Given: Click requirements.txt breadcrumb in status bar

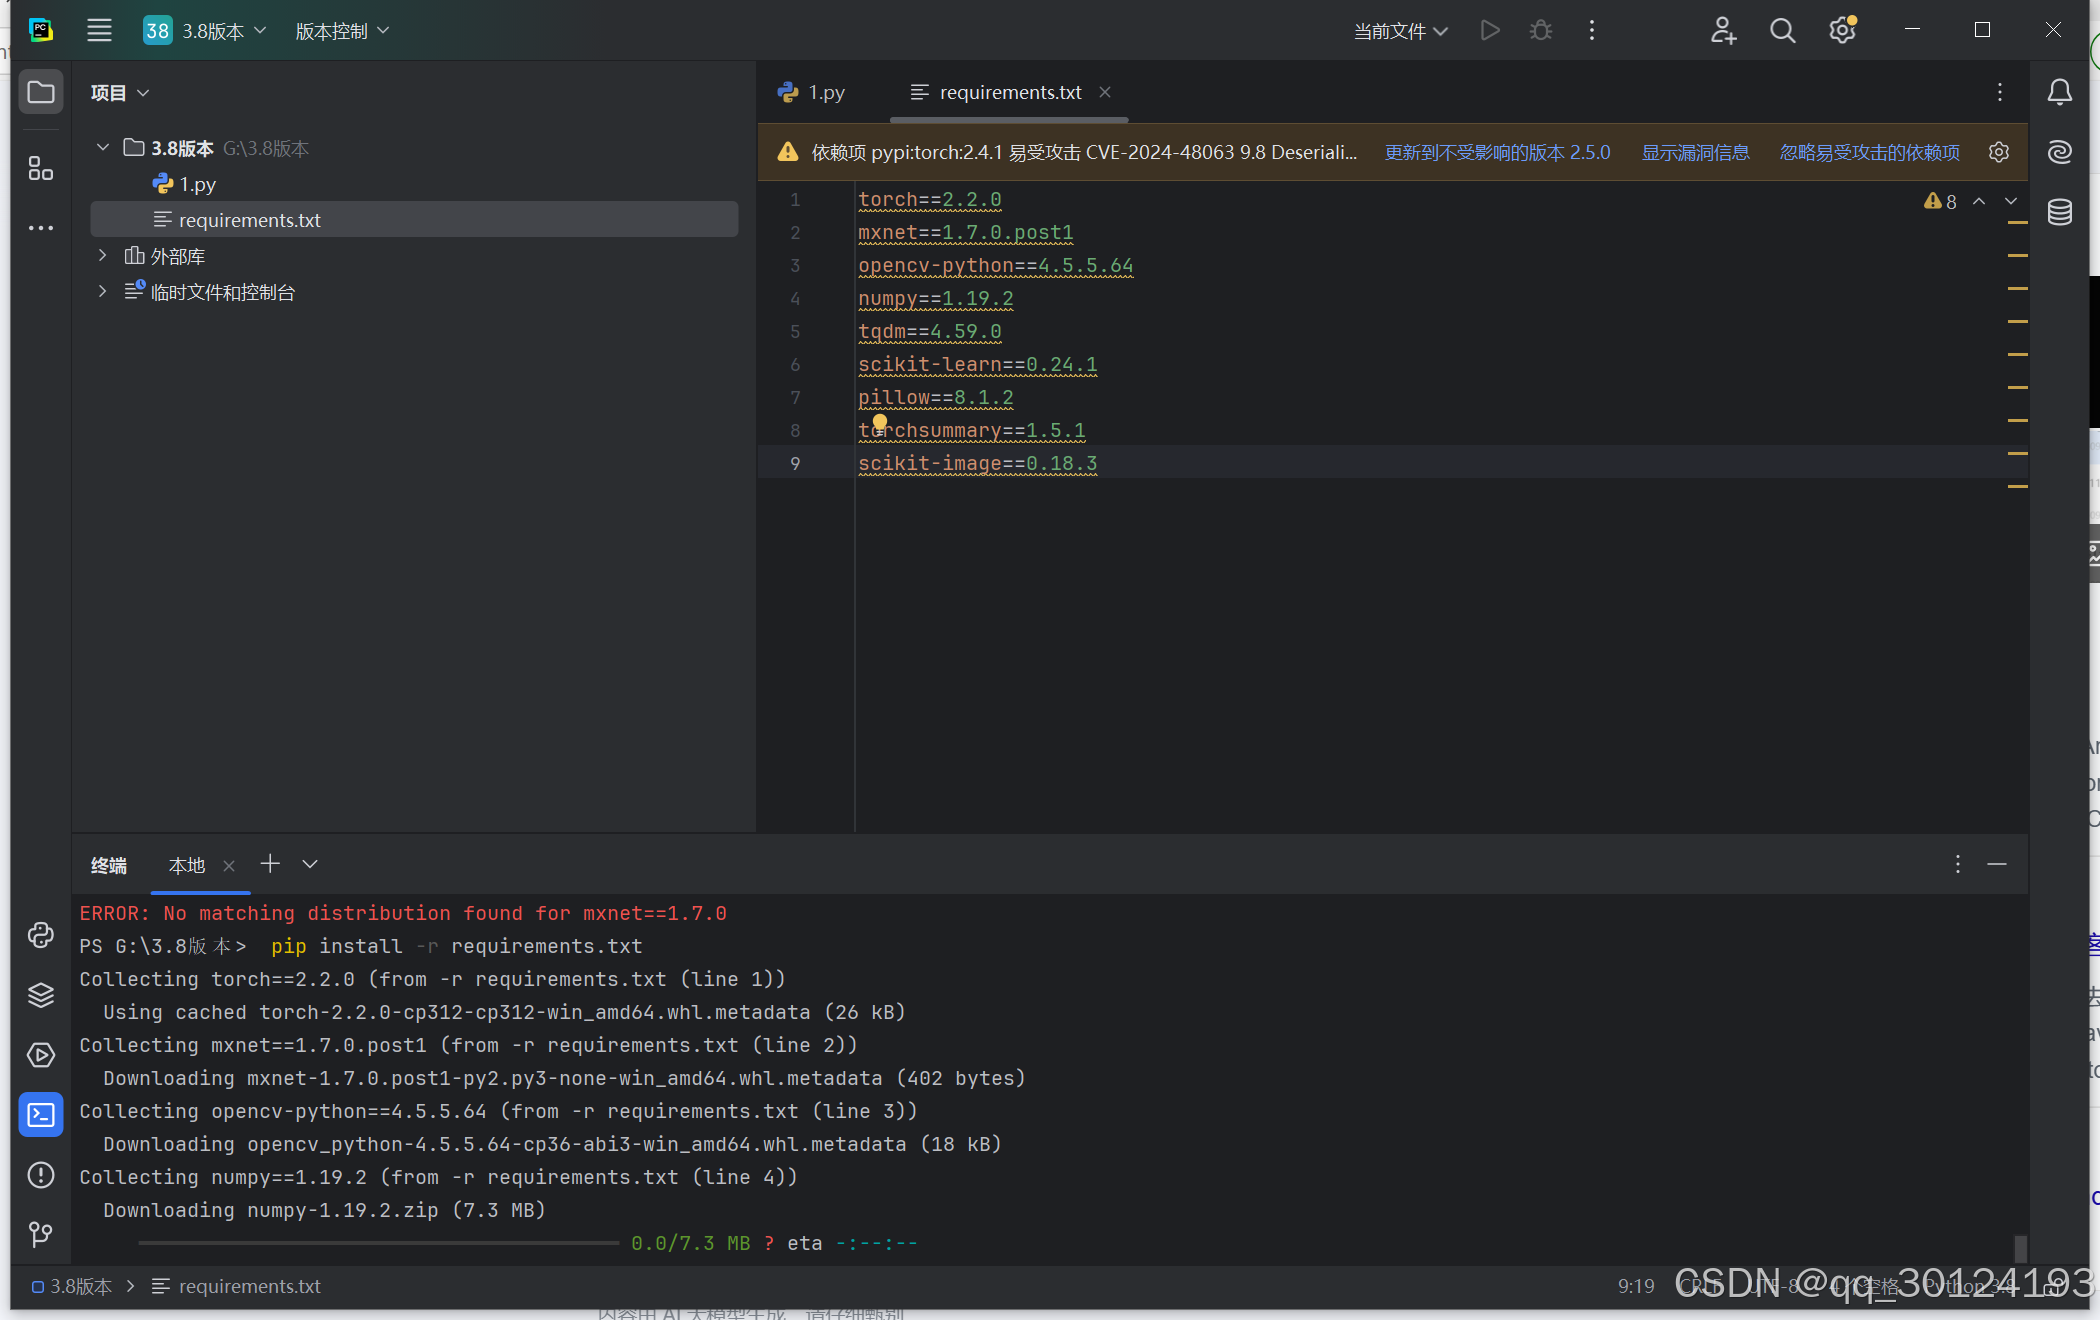Looking at the screenshot, I should point(237,1286).
